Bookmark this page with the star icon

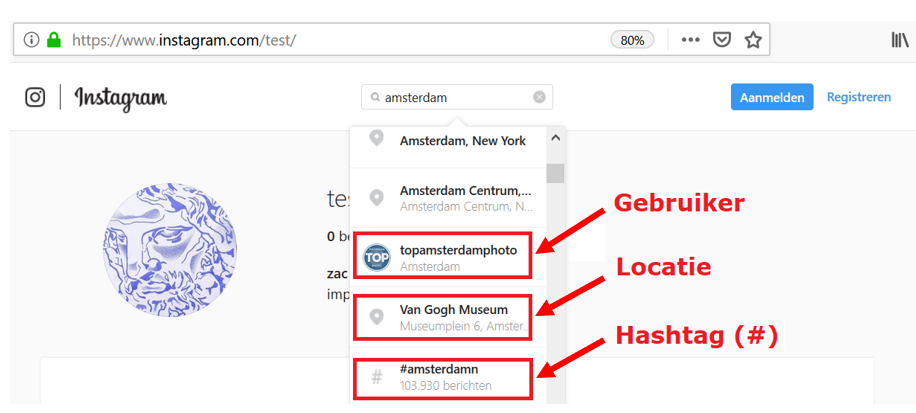753,40
